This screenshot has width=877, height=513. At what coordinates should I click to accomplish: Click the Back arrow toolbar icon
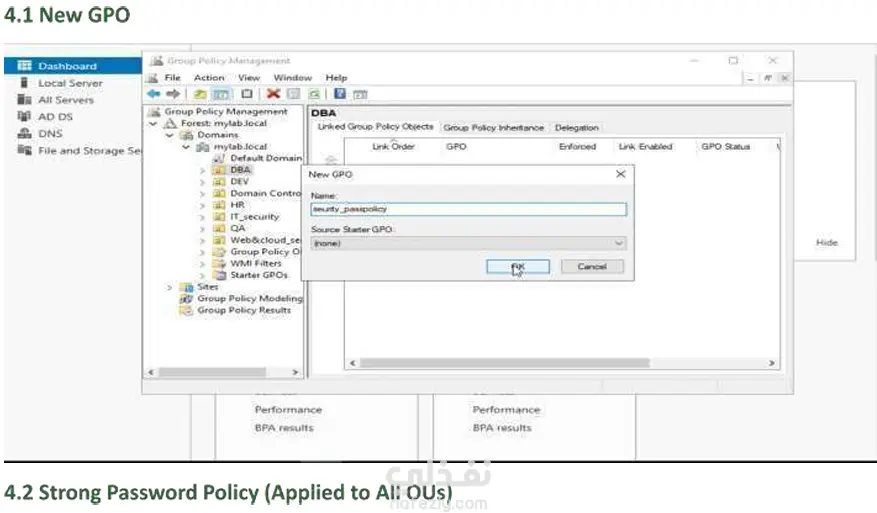154,94
